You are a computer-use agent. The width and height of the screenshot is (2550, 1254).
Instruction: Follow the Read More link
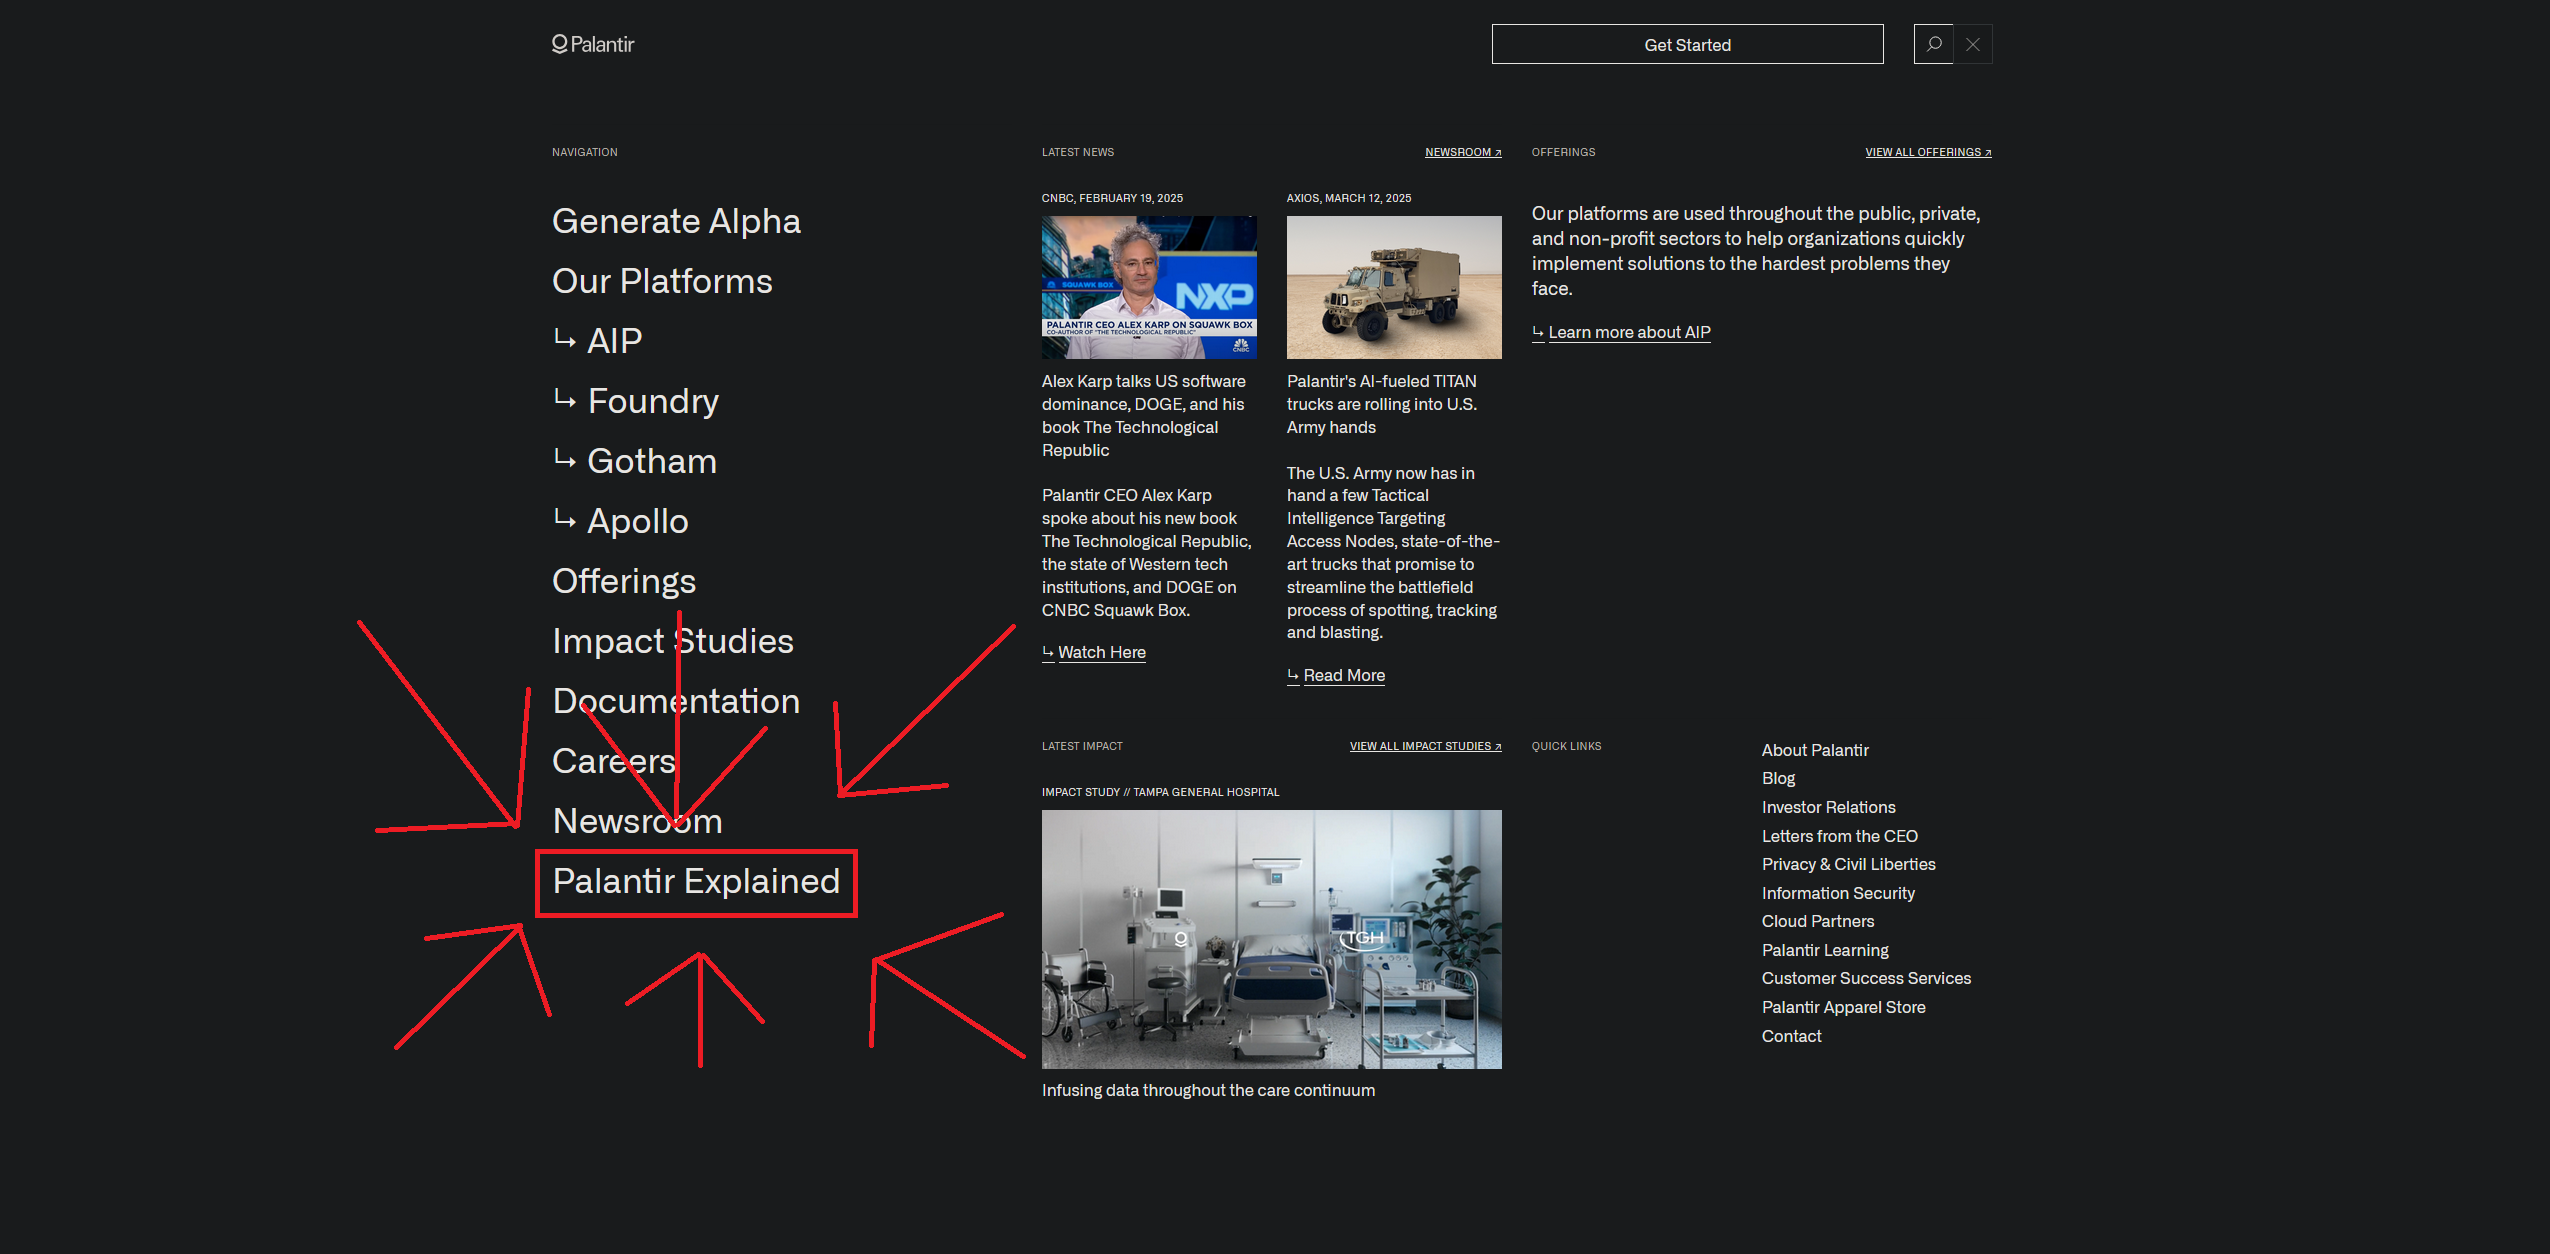click(x=1343, y=675)
